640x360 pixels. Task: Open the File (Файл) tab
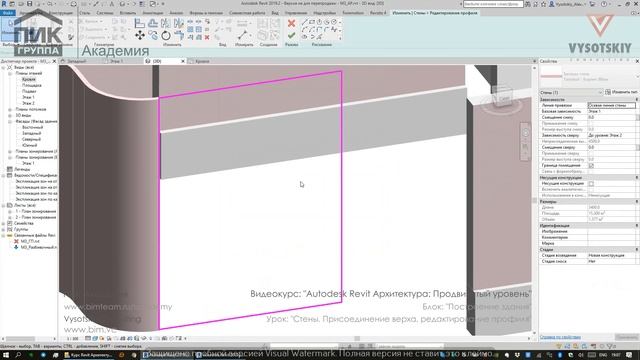pyautogui.click(x=8, y=13)
